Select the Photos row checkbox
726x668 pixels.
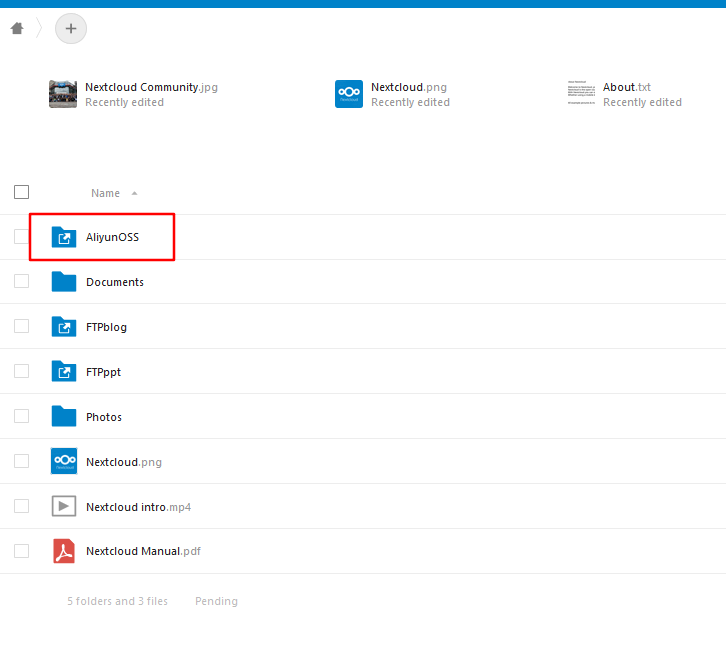click(x=21, y=416)
